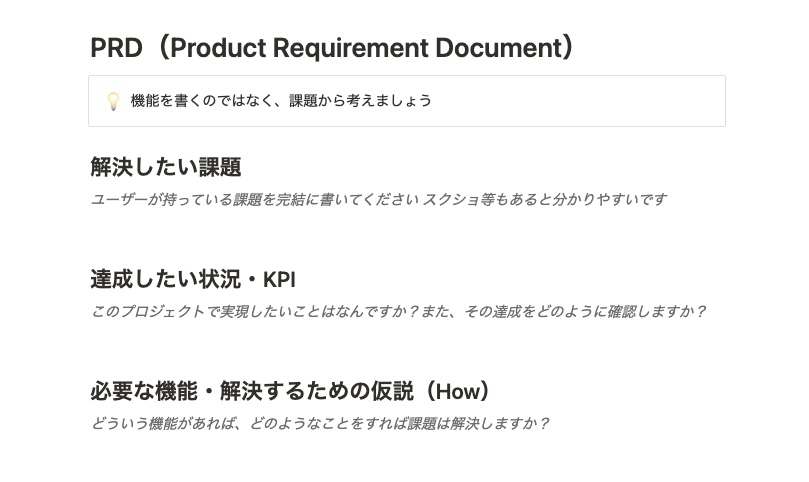Click the lightbulb icon in the callout

click(114, 101)
